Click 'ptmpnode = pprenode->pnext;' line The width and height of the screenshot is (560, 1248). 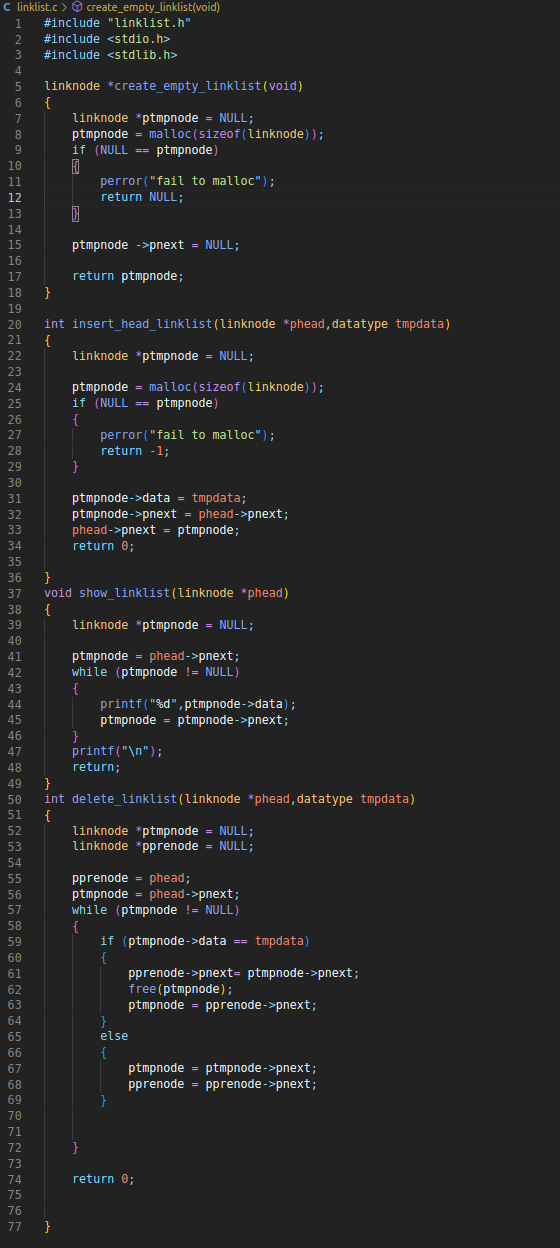pos(222,1007)
